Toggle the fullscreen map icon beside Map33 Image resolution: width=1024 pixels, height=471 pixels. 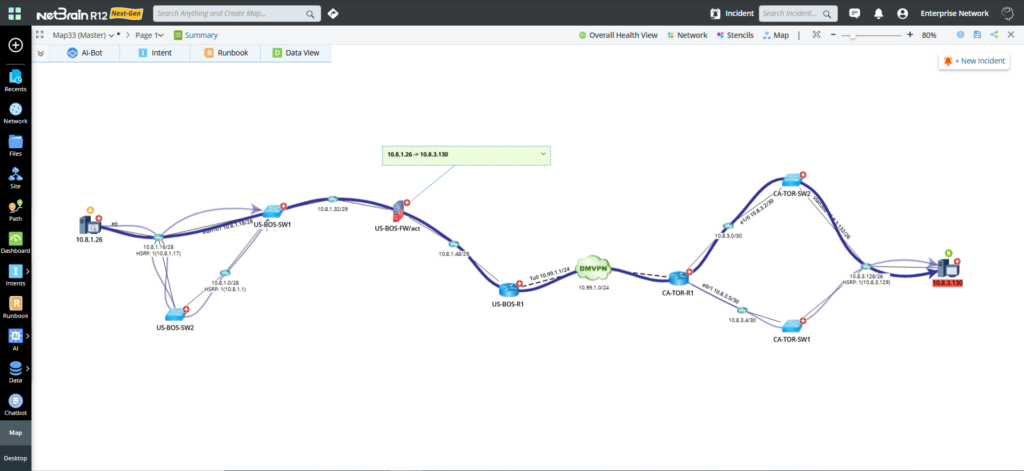pos(40,35)
